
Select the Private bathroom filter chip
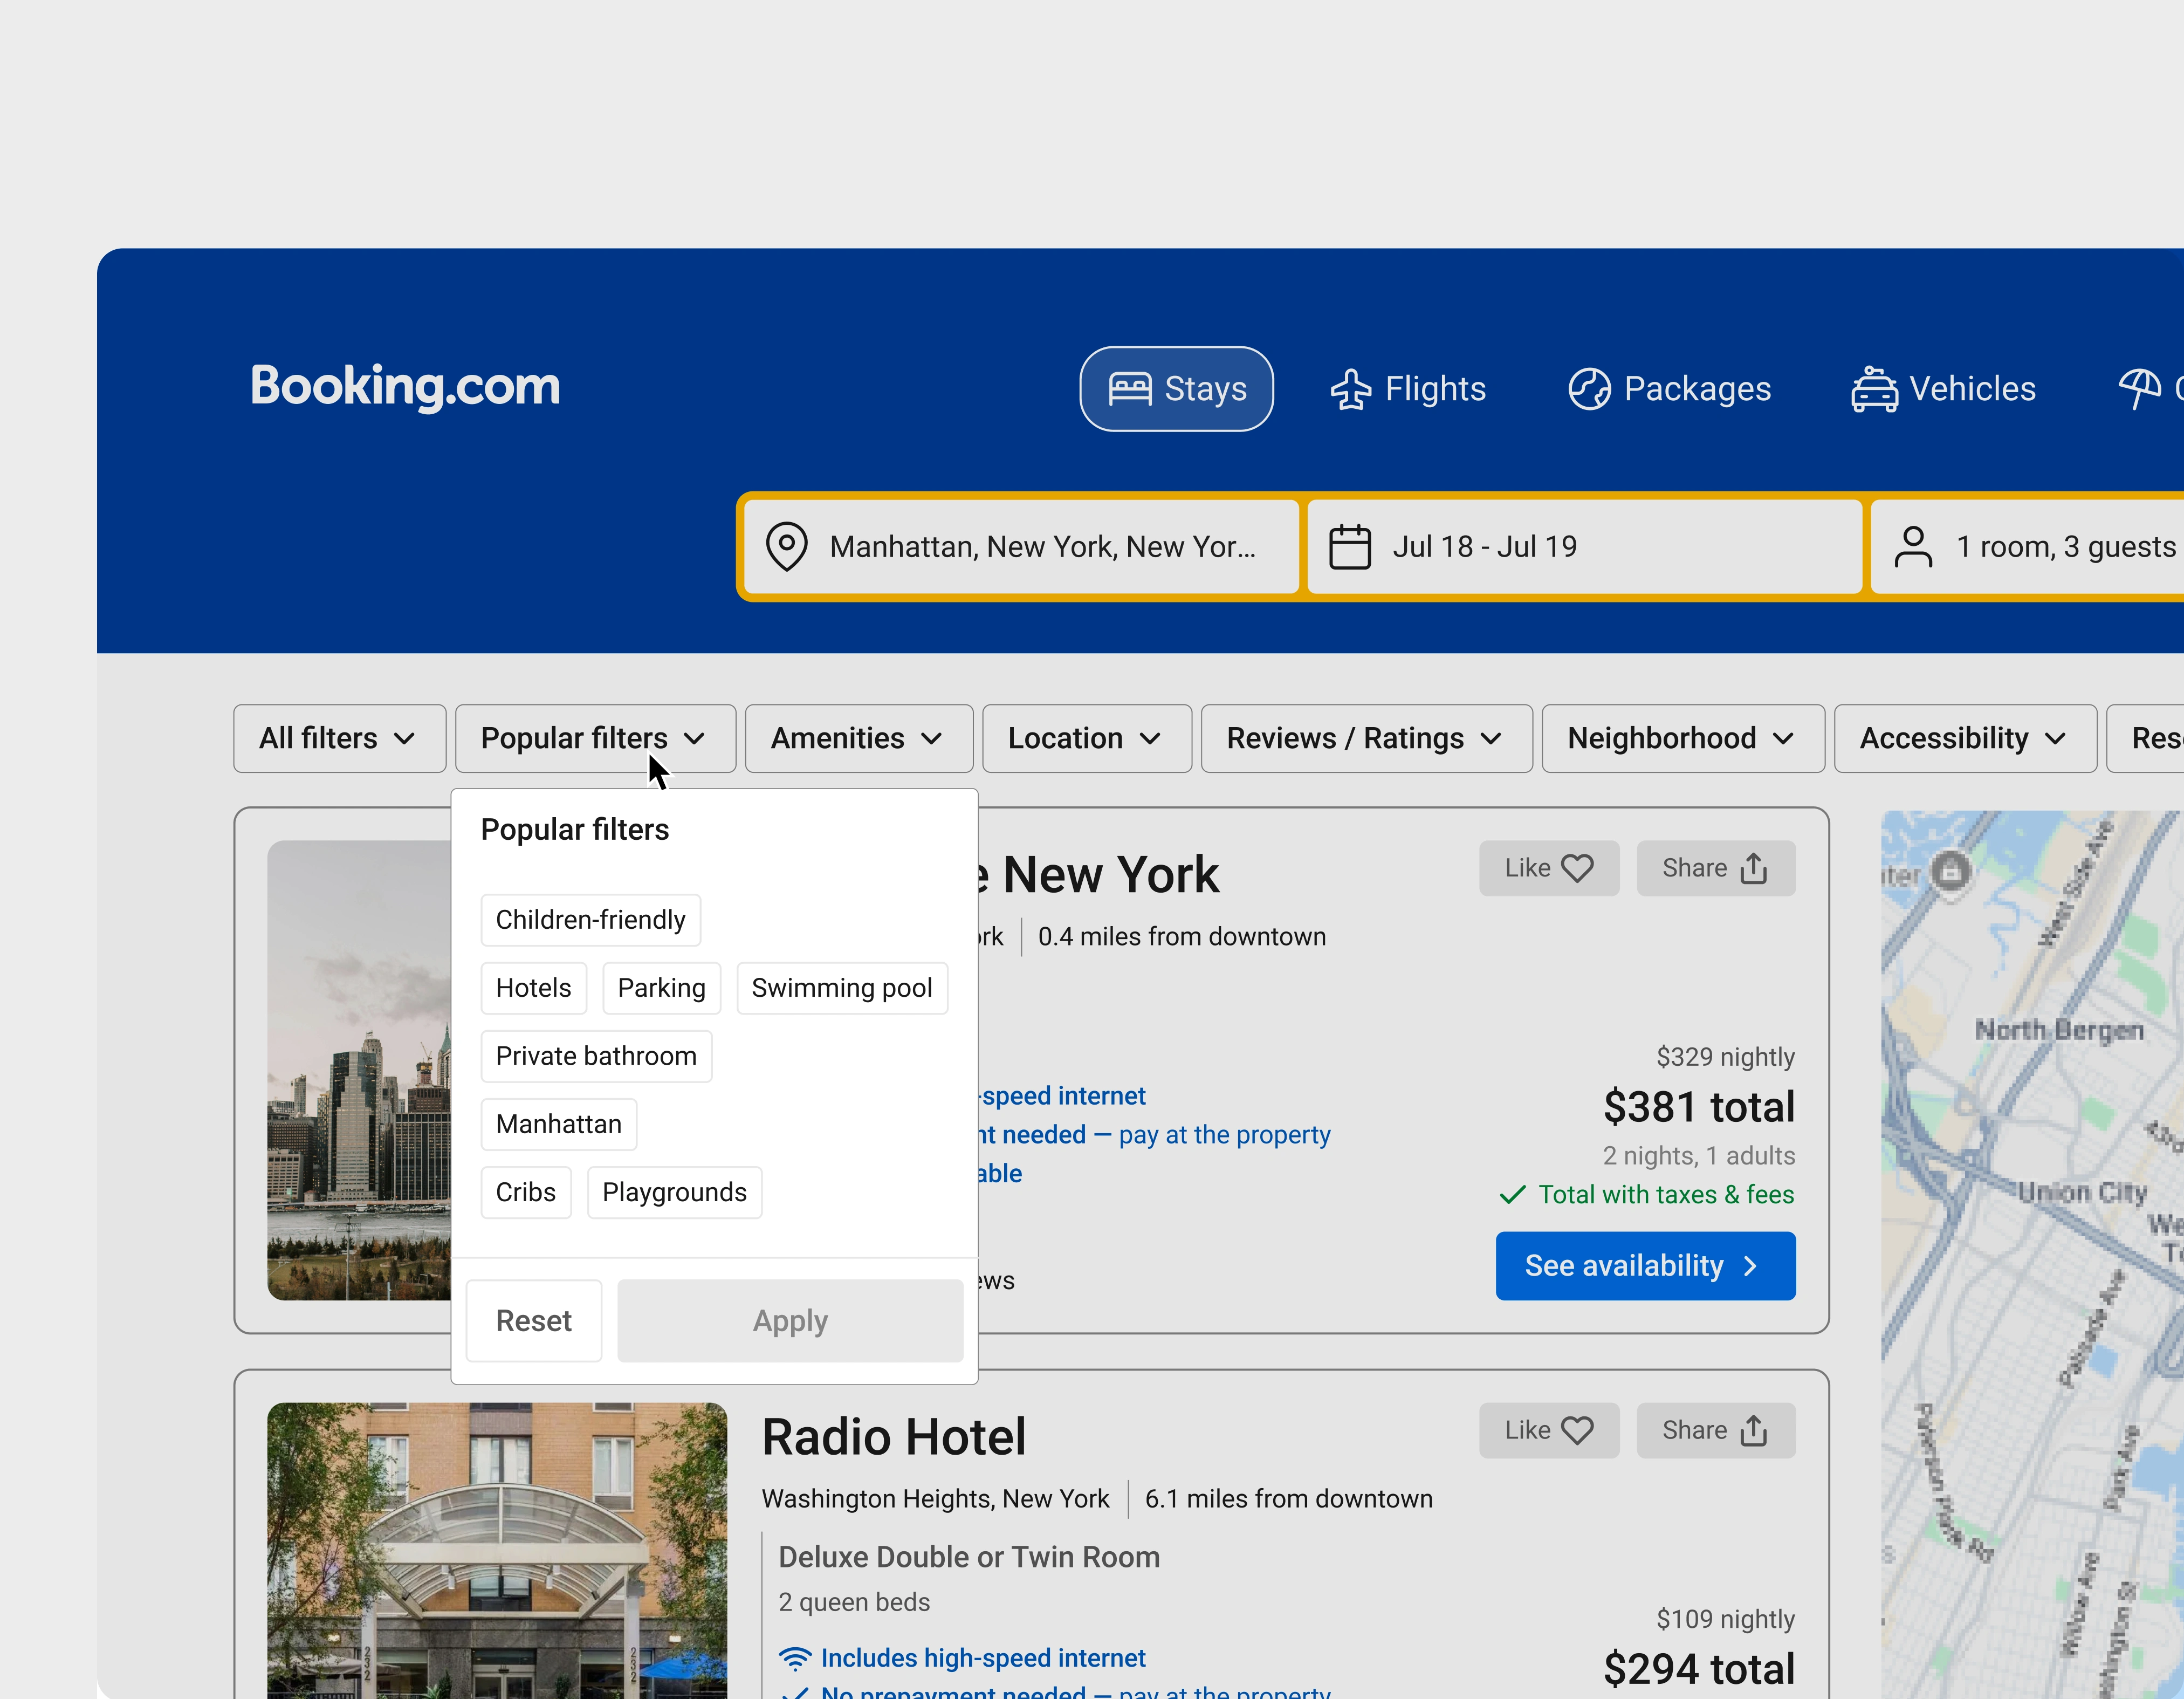(x=596, y=1056)
